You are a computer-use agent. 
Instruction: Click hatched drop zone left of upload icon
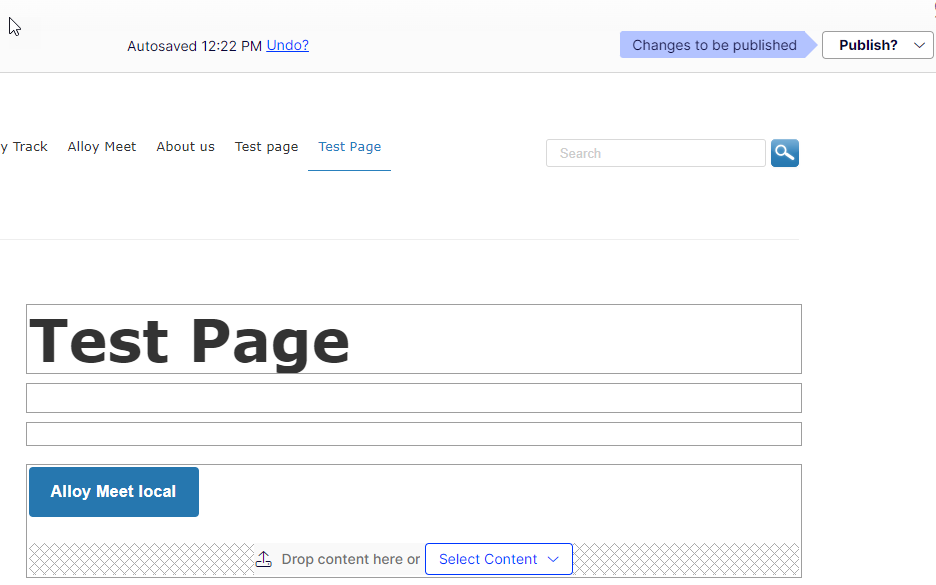140,559
